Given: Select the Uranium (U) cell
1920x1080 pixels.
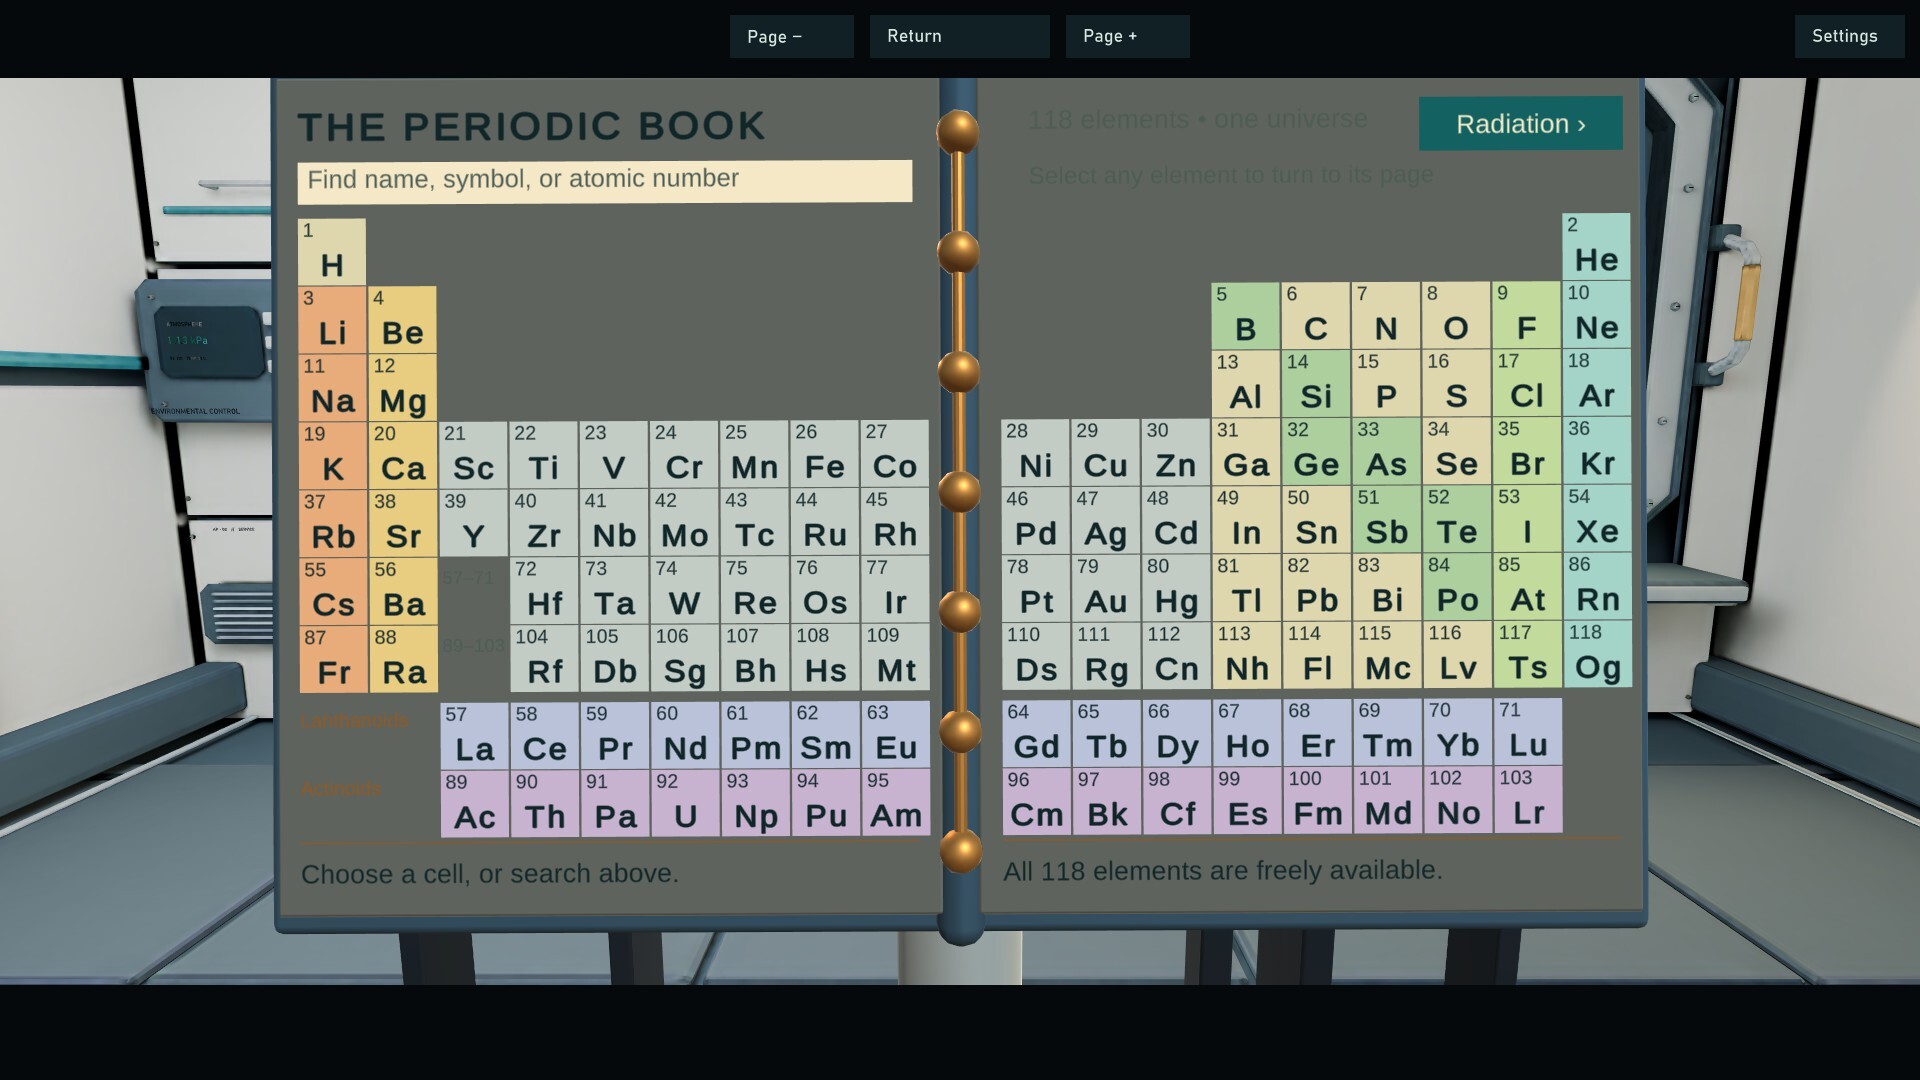Looking at the screenshot, I should (x=685, y=803).
